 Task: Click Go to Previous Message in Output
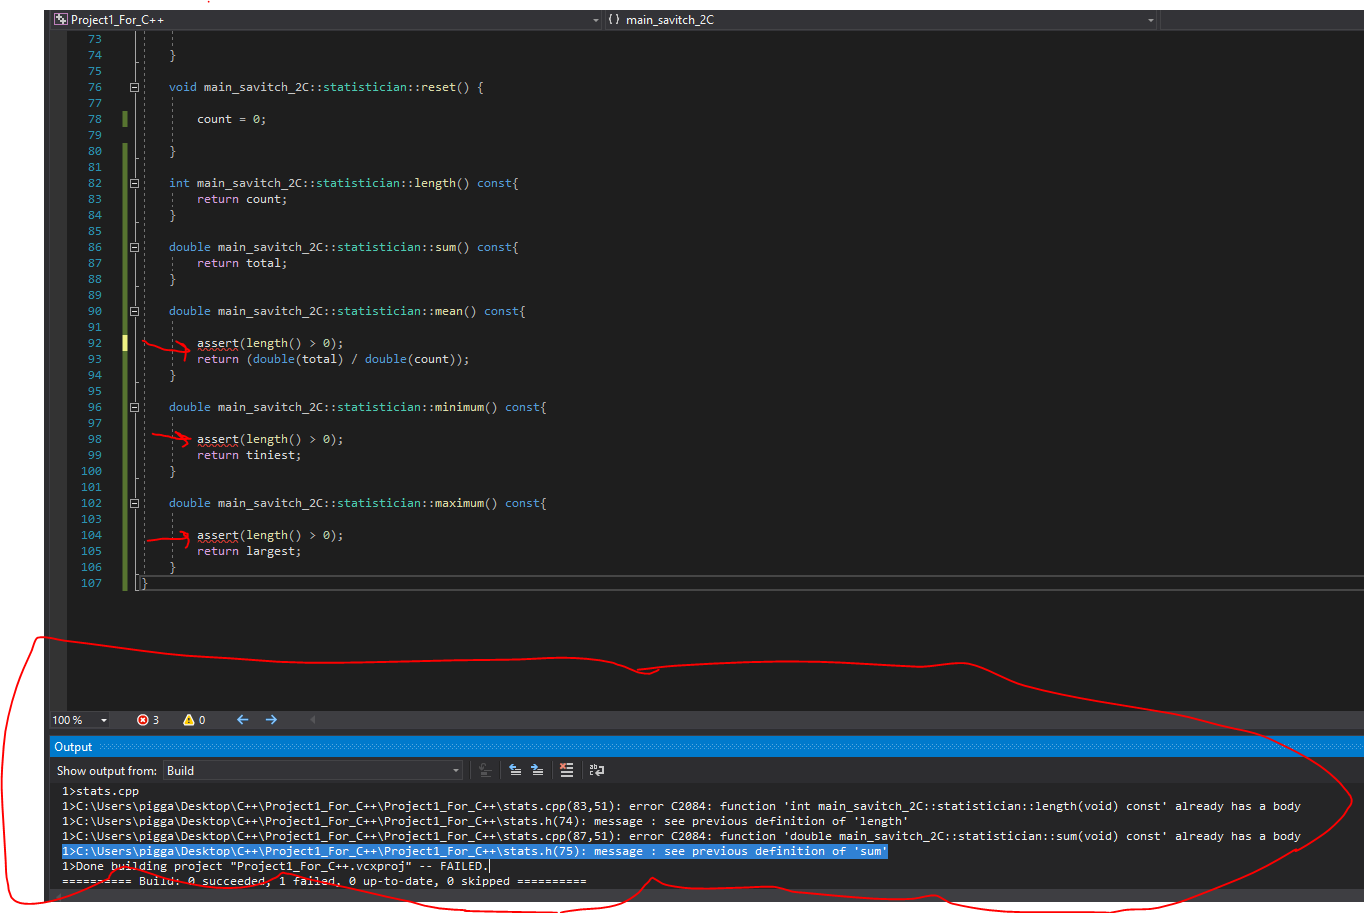[515, 770]
